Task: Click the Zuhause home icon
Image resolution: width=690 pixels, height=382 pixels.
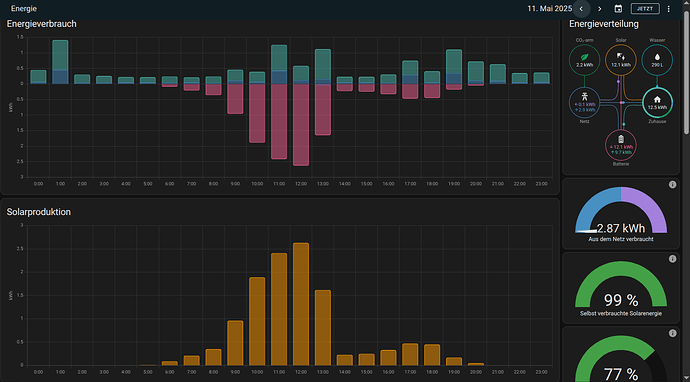Action: click(x=657, y=99)
